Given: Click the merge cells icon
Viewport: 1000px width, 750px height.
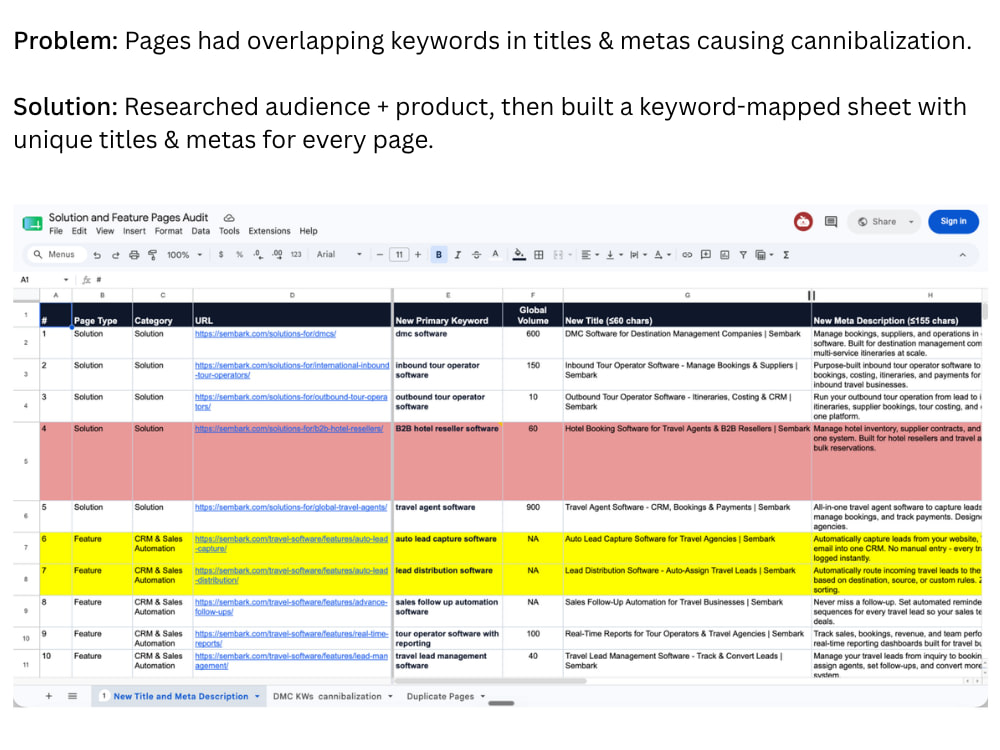Looking at the screenshot, I should click(x=558, y=254).
